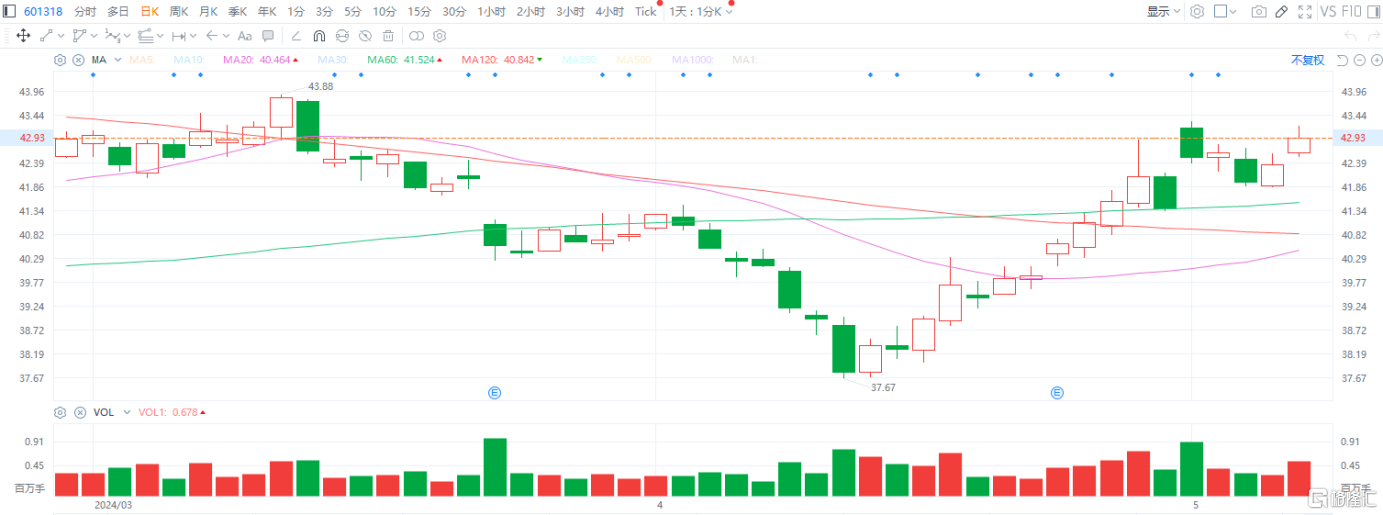Select the move crosshair tool
The width and height of the screenshot is (1383, 515).
pos(23,36)
